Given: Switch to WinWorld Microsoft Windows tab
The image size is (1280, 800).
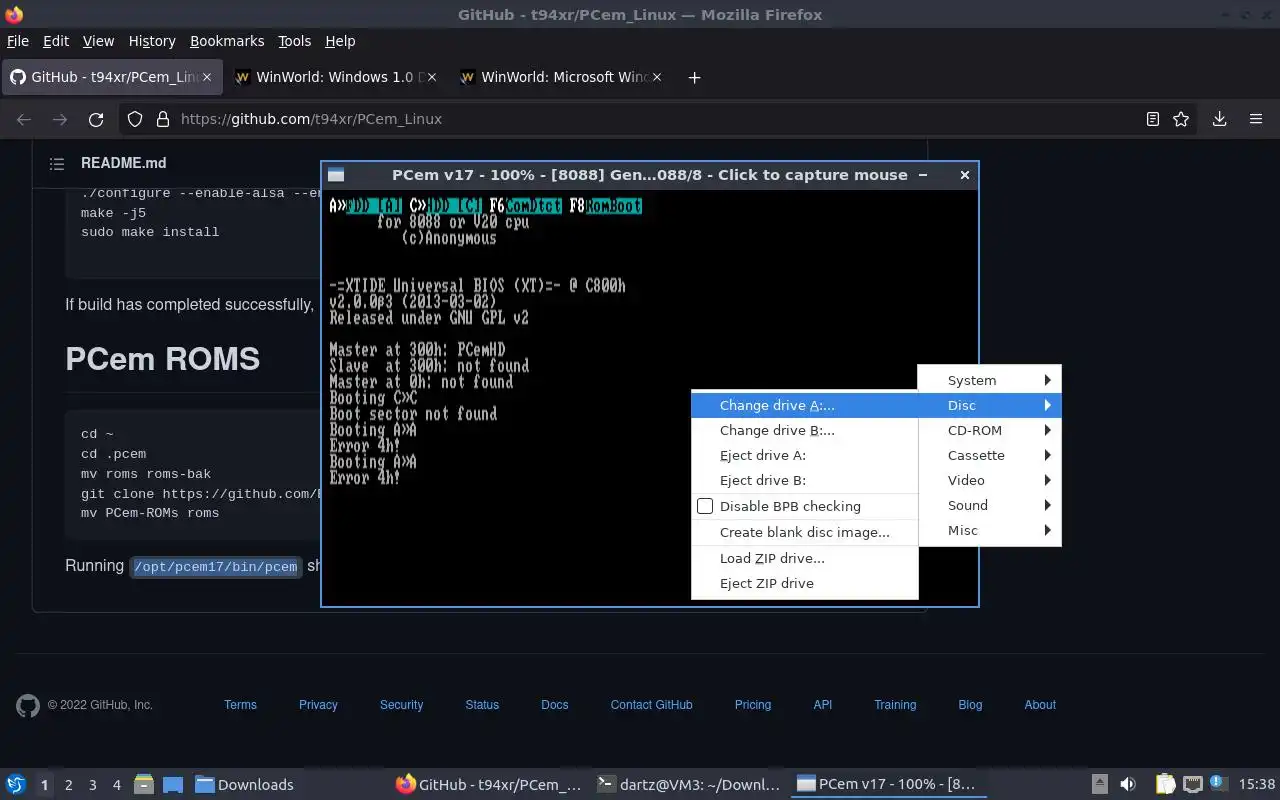Looking at the screenshot, I should coord(562,77).
